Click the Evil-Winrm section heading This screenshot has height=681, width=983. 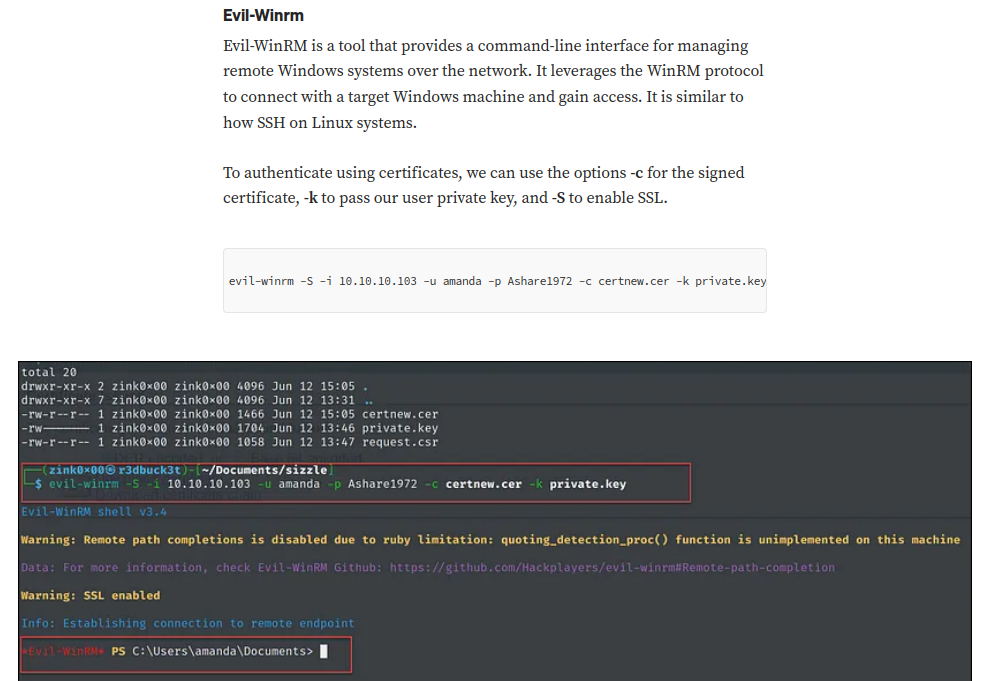(263, 16)
